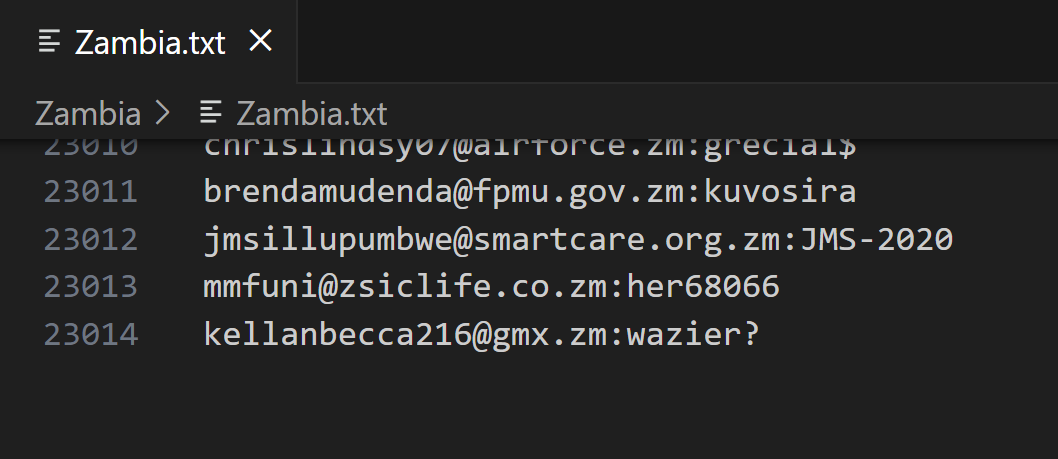
Task: Click the file icon in the breadcrumb bar
Action: (210, 113)
